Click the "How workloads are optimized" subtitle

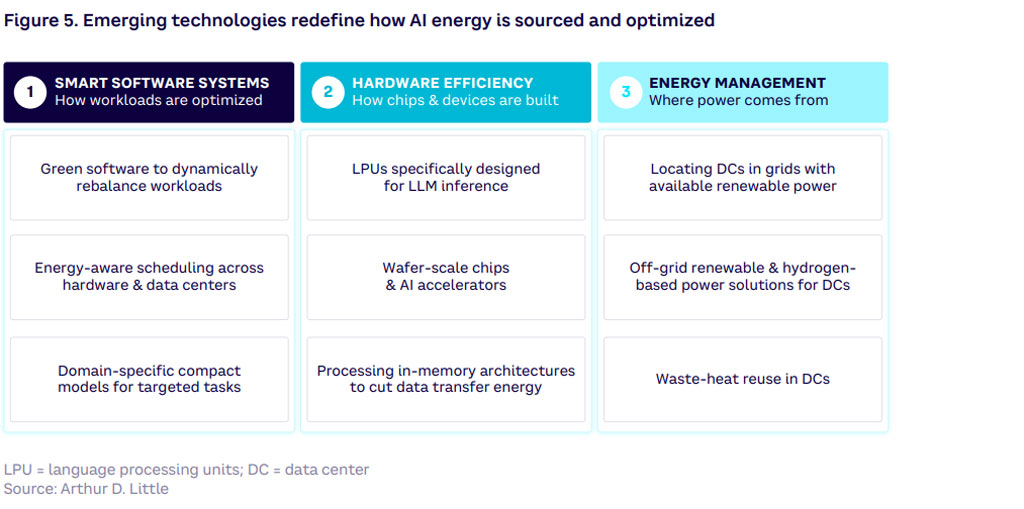pos(158,100)
